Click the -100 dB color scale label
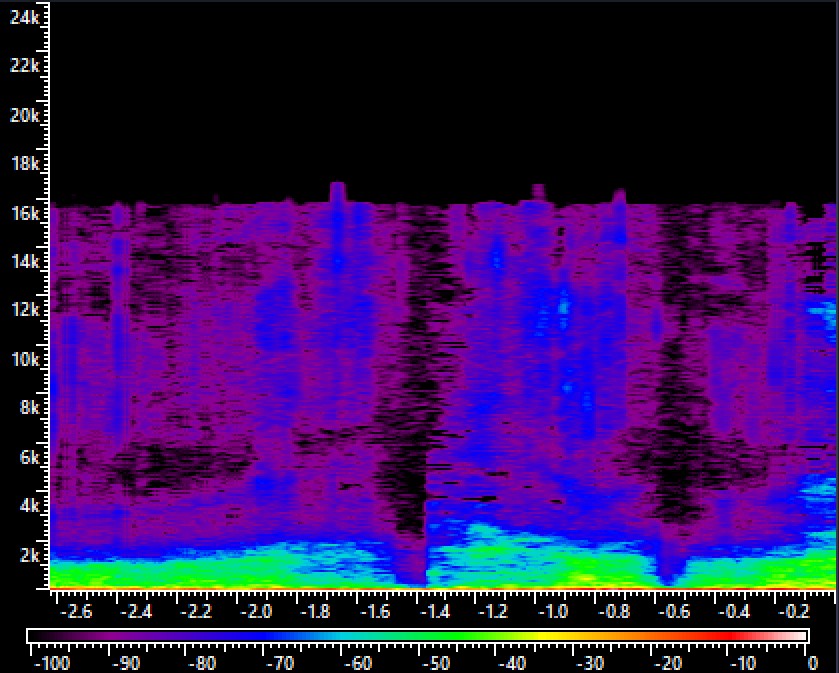The width and height of the screenshot is (839, 673). [x=52, y=664]
